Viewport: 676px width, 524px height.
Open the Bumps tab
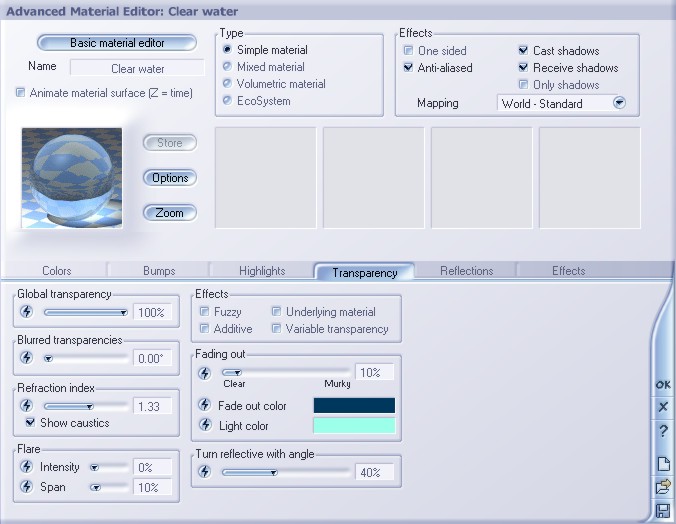point(158,271)
